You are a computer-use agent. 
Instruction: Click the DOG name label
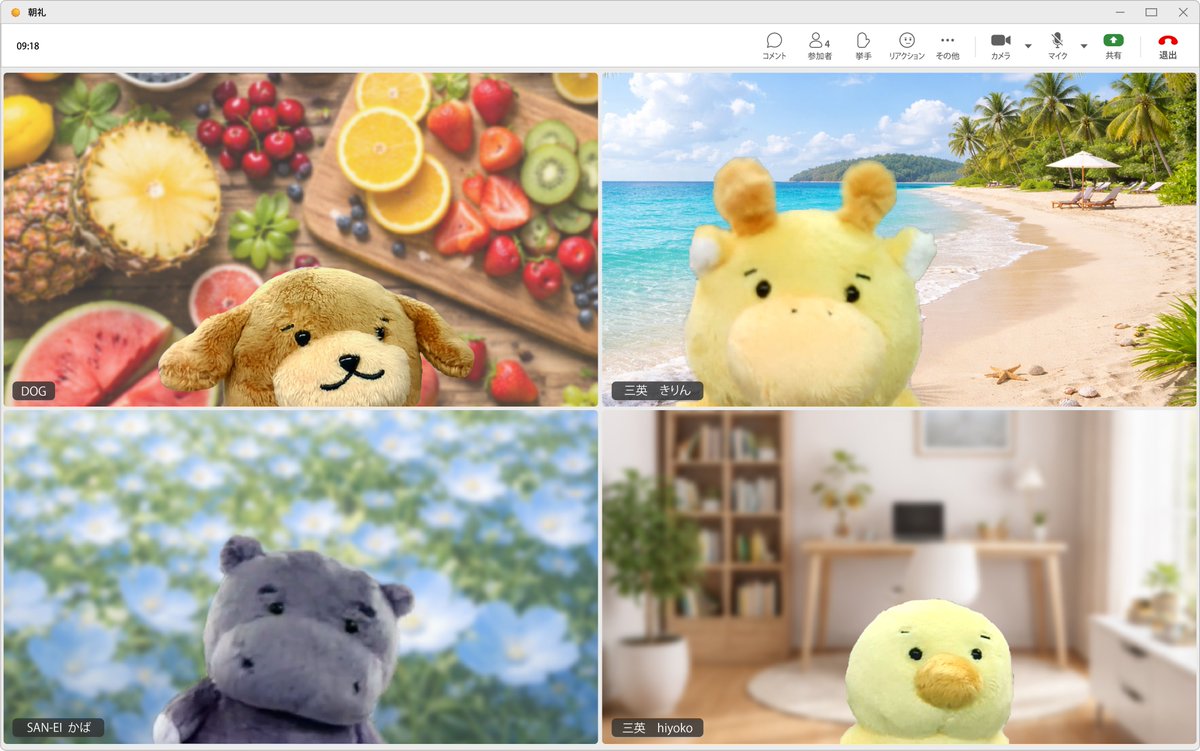(33, 391)
